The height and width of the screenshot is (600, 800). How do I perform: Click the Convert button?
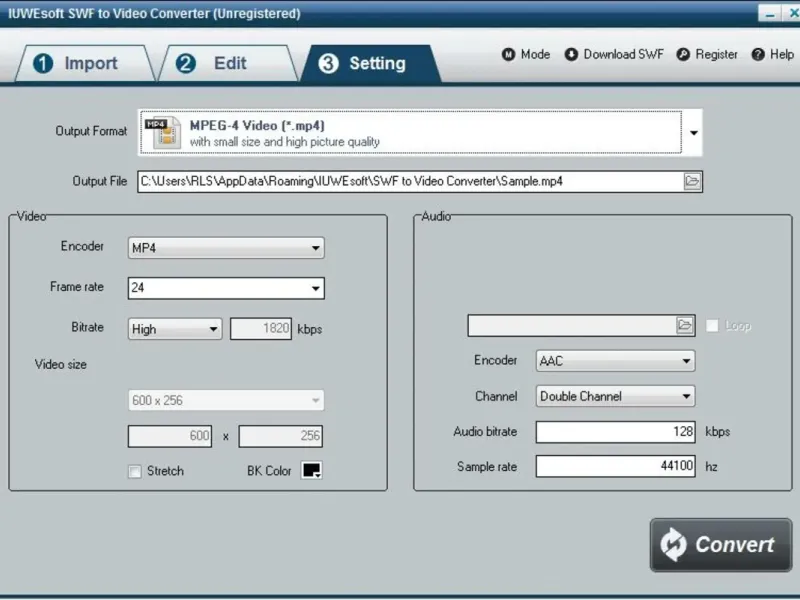[x=721, y=545]
